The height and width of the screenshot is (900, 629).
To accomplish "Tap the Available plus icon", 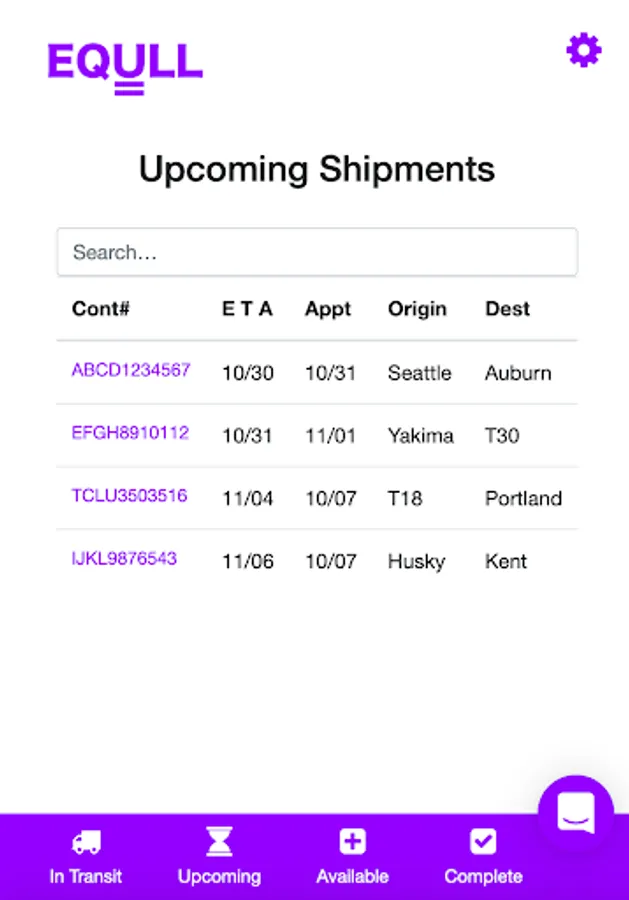I will point(352,842).
